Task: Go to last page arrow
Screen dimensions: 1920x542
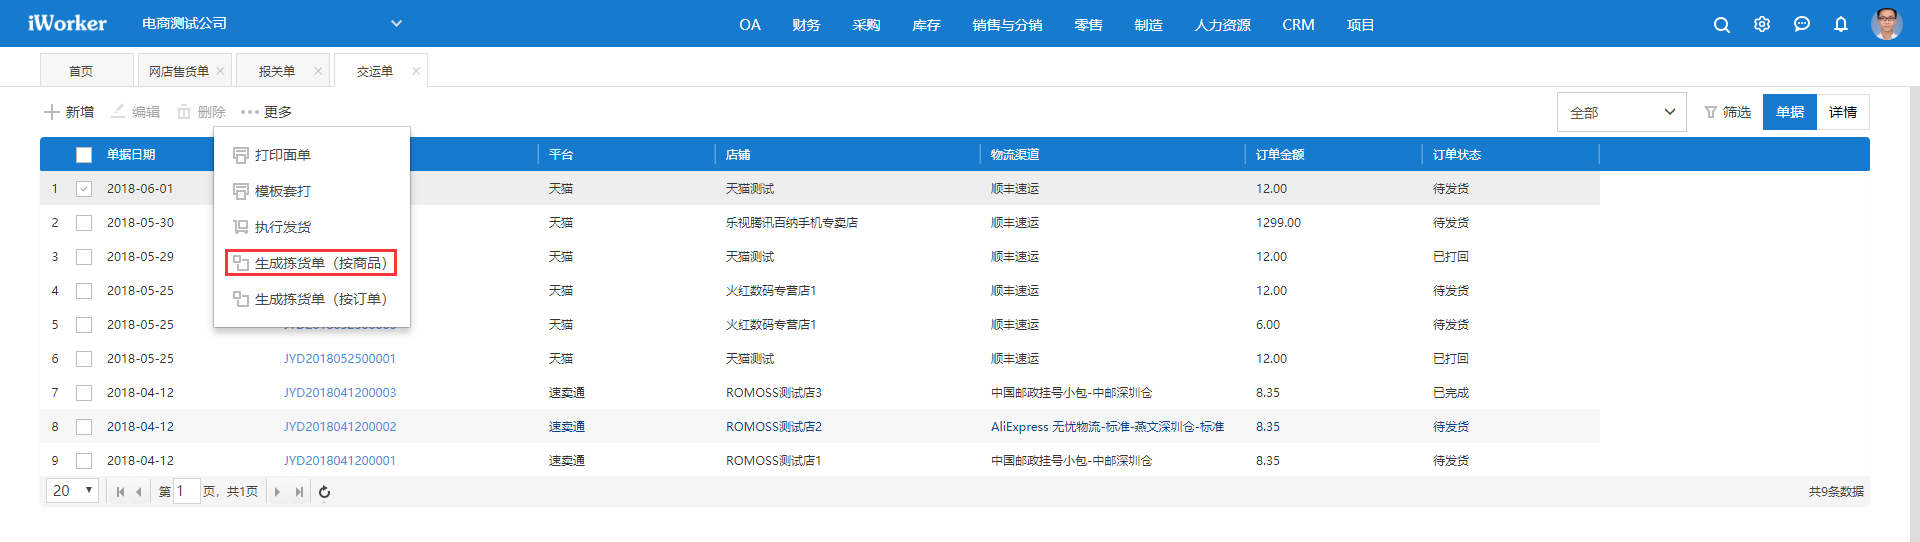Action: click(298, 492)
